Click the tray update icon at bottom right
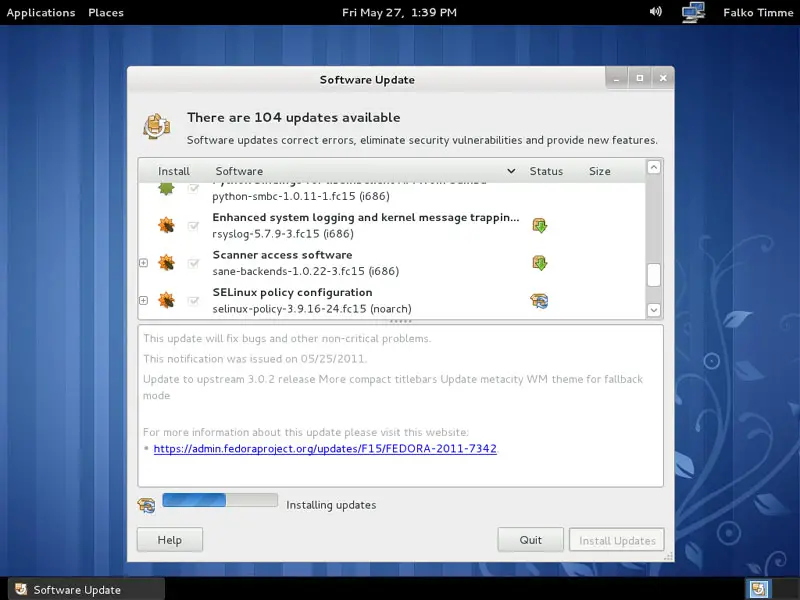800x600 pixels. tap(759, 589)
